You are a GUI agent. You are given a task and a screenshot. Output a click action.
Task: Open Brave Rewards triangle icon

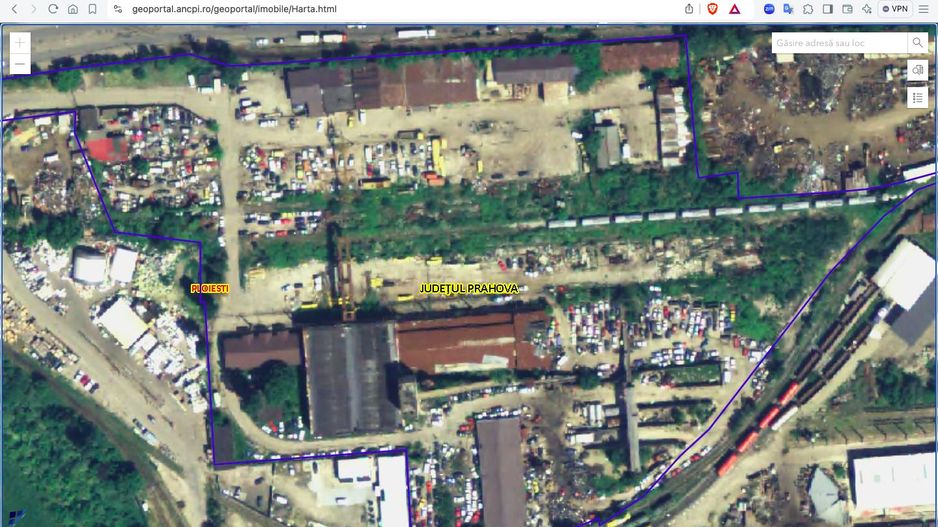tap(735, 9)
